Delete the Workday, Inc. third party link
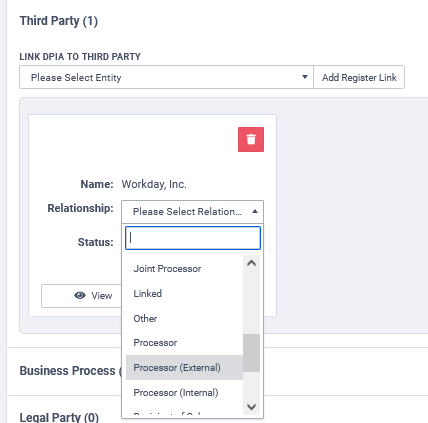Screen dimensions: 428x423 click(x=251, y=139)
